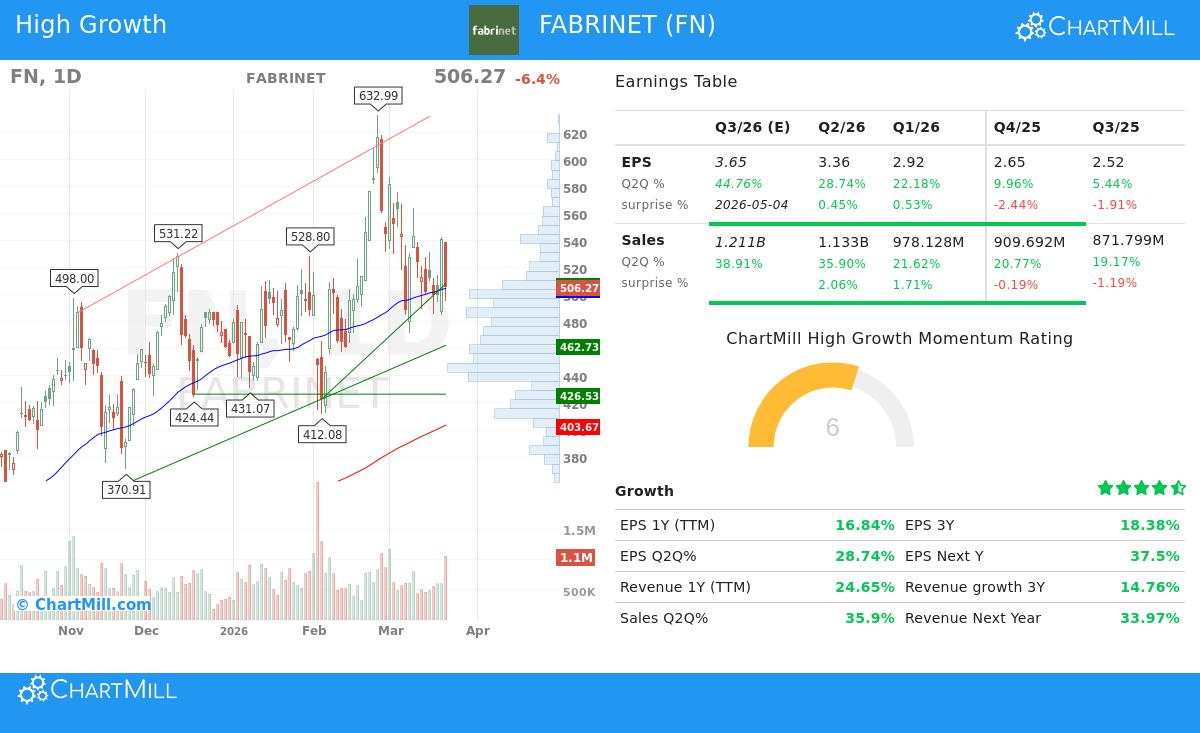Click the 632.99 peak annotation on the chart
1200x733 pixels.
click(380, 96)
